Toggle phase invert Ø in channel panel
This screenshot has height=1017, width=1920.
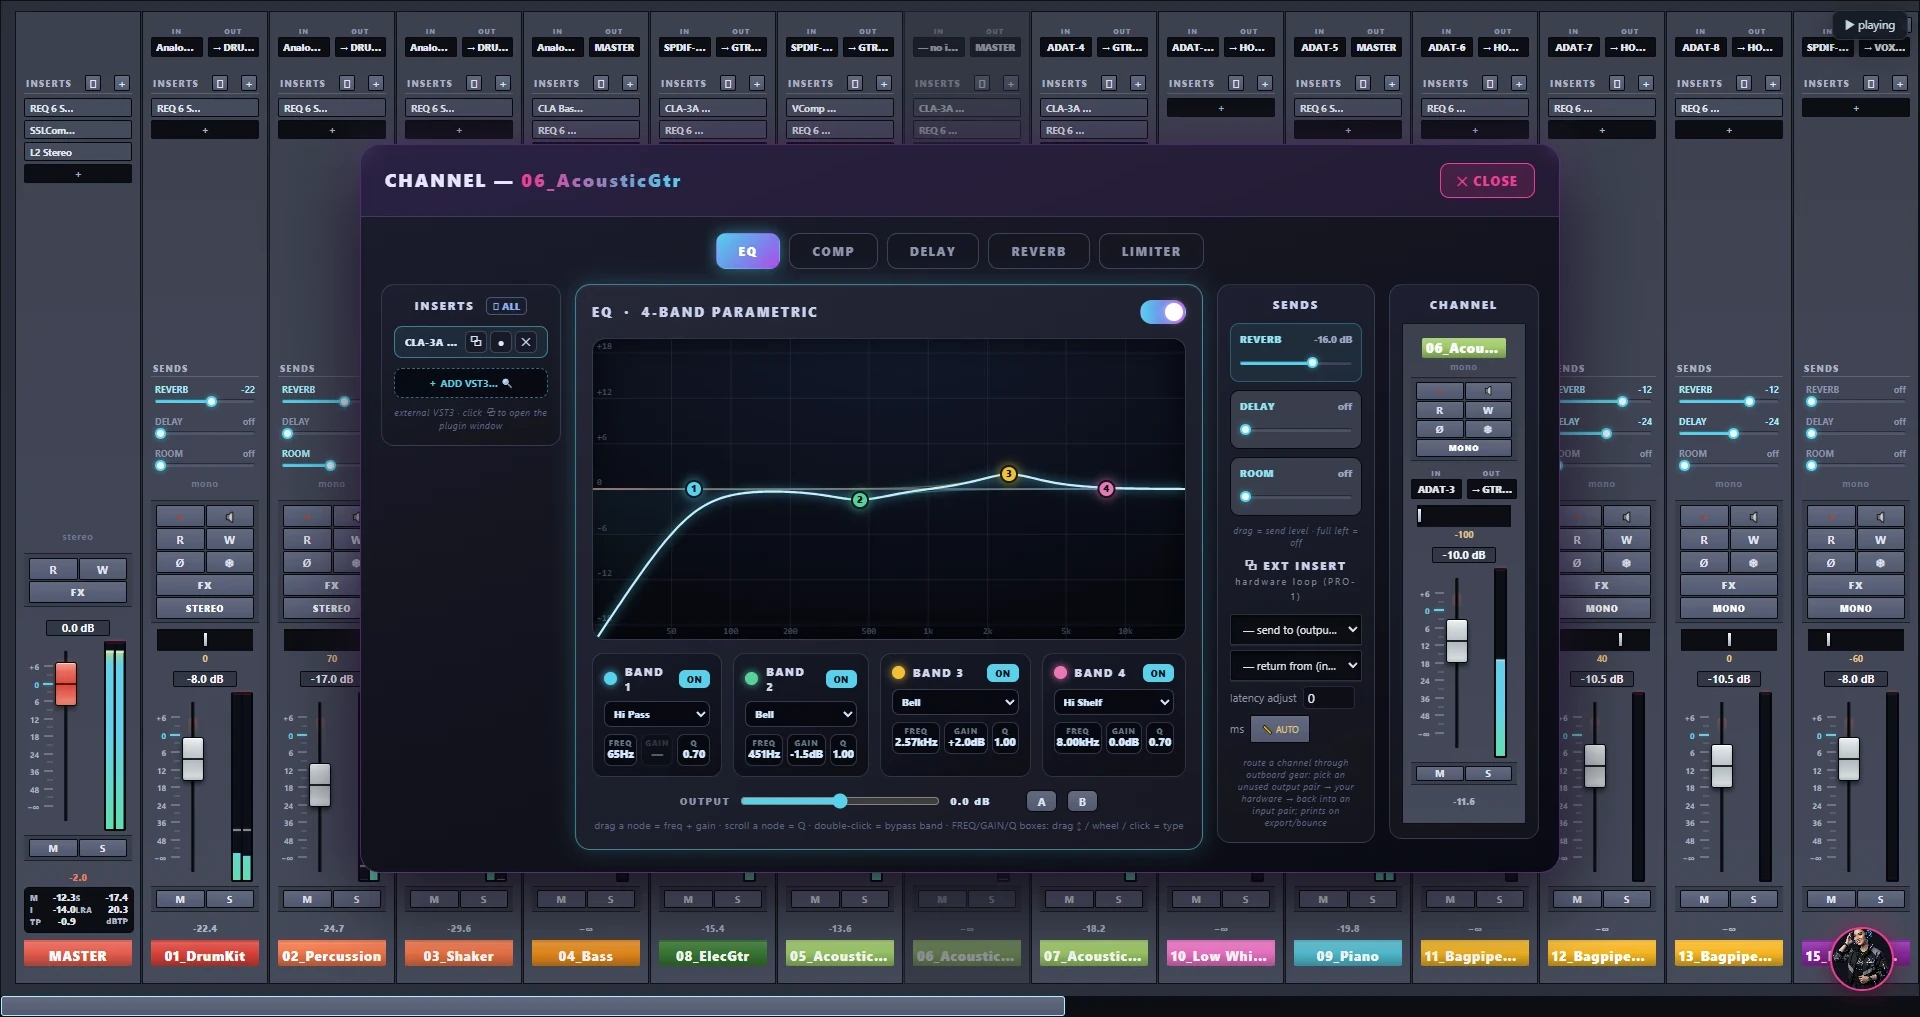click(1439, 429)
